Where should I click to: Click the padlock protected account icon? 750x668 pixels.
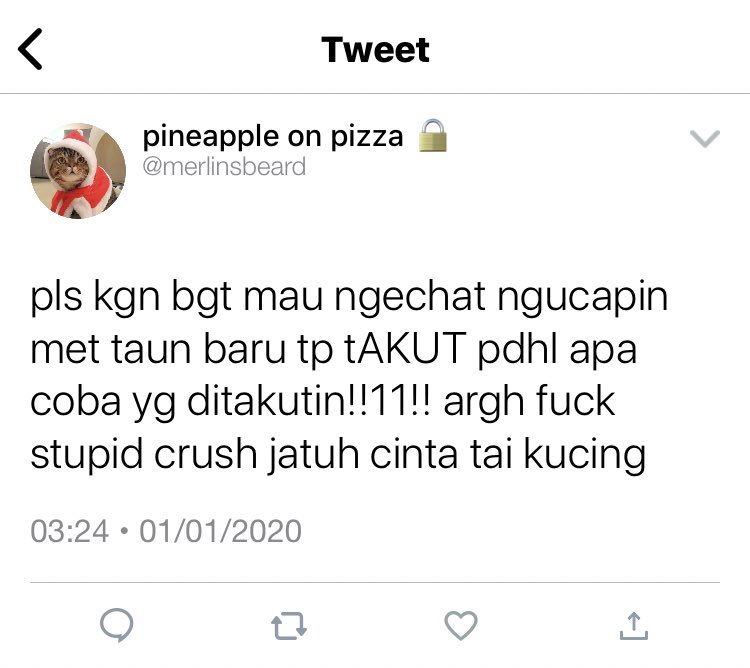(x=432, y=136)
